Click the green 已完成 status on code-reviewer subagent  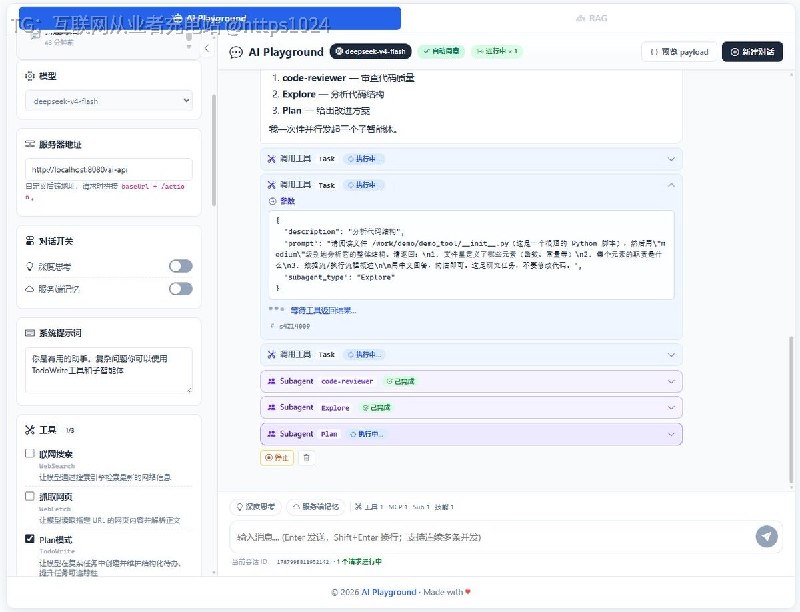tap(401, 381)
